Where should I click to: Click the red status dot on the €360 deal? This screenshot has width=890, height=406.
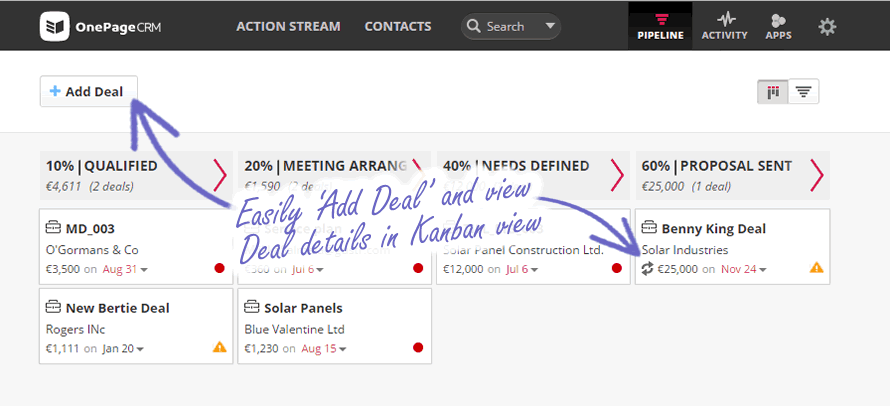coord(418,268)
